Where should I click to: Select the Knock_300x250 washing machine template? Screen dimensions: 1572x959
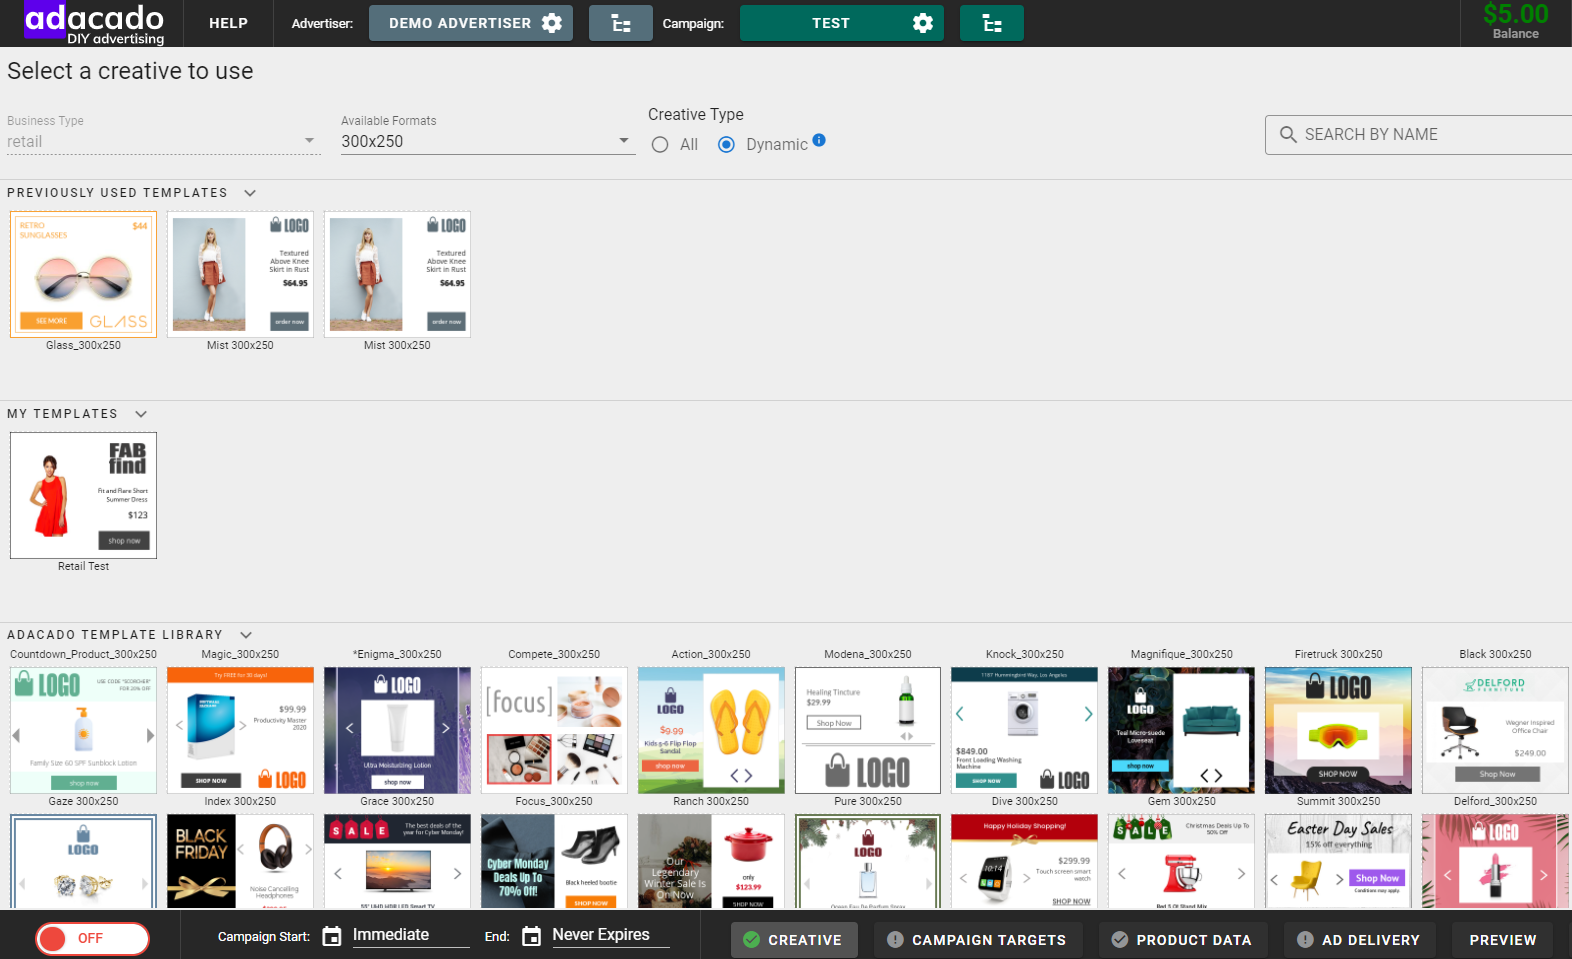tap(1024, 731)
